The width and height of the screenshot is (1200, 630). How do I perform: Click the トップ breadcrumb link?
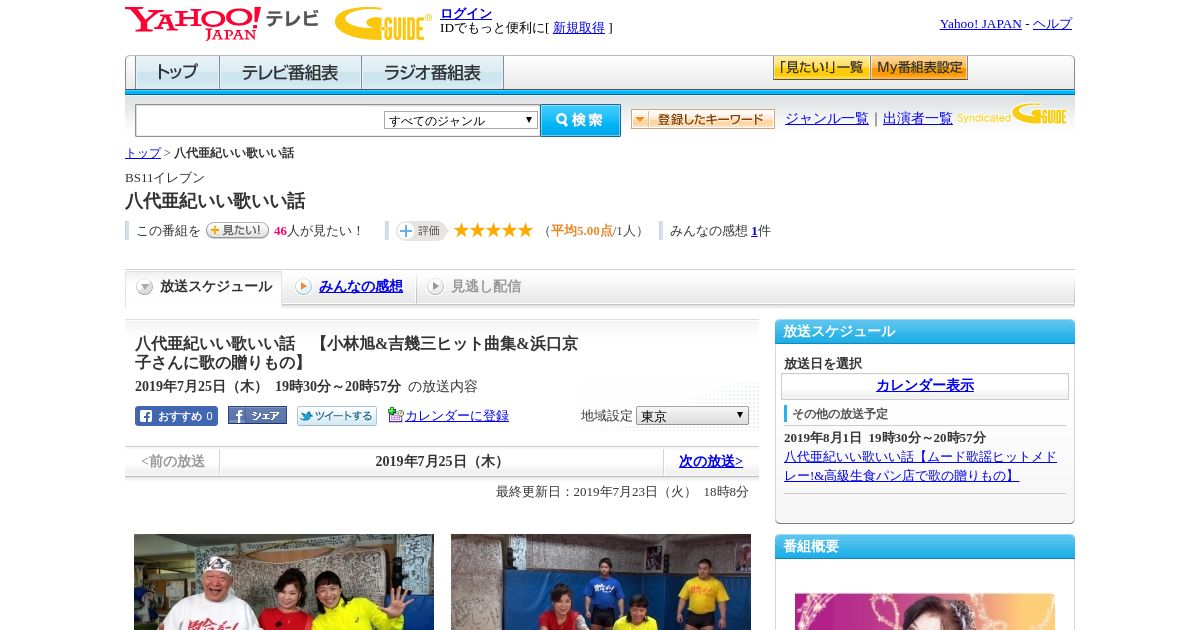143,153
